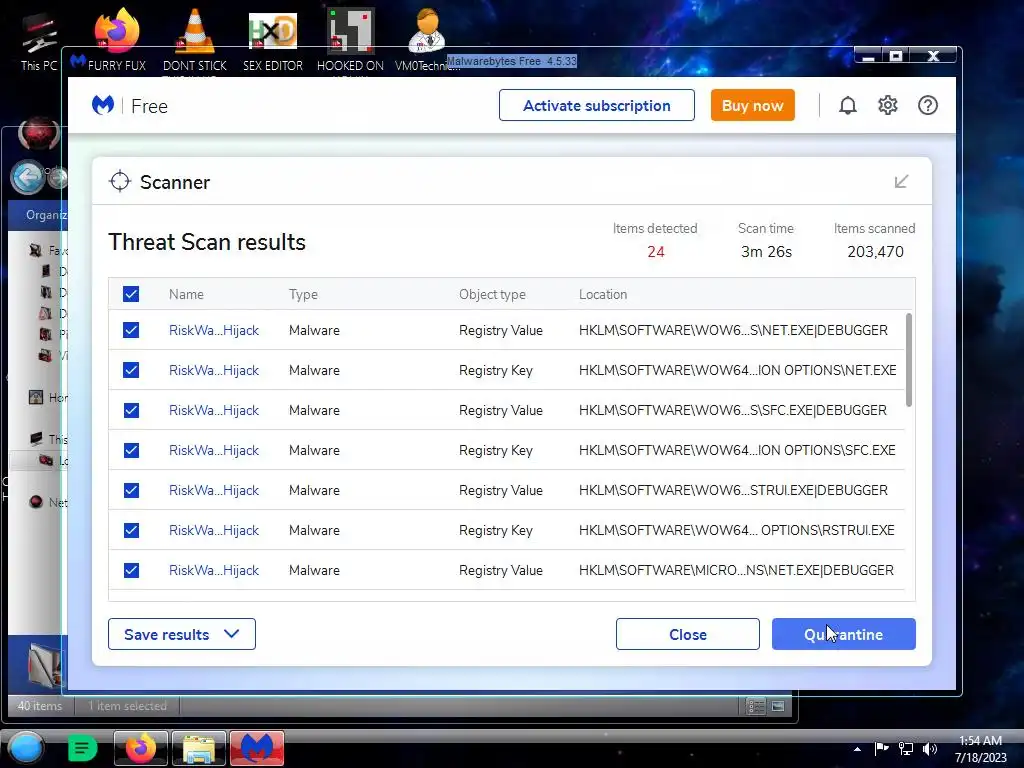Screen dimensions: 1024x768
Task: Click location HKLM\SOFTWARE\WOW64...ION OPTIONS\SFC.EXE
Action: 737,450
